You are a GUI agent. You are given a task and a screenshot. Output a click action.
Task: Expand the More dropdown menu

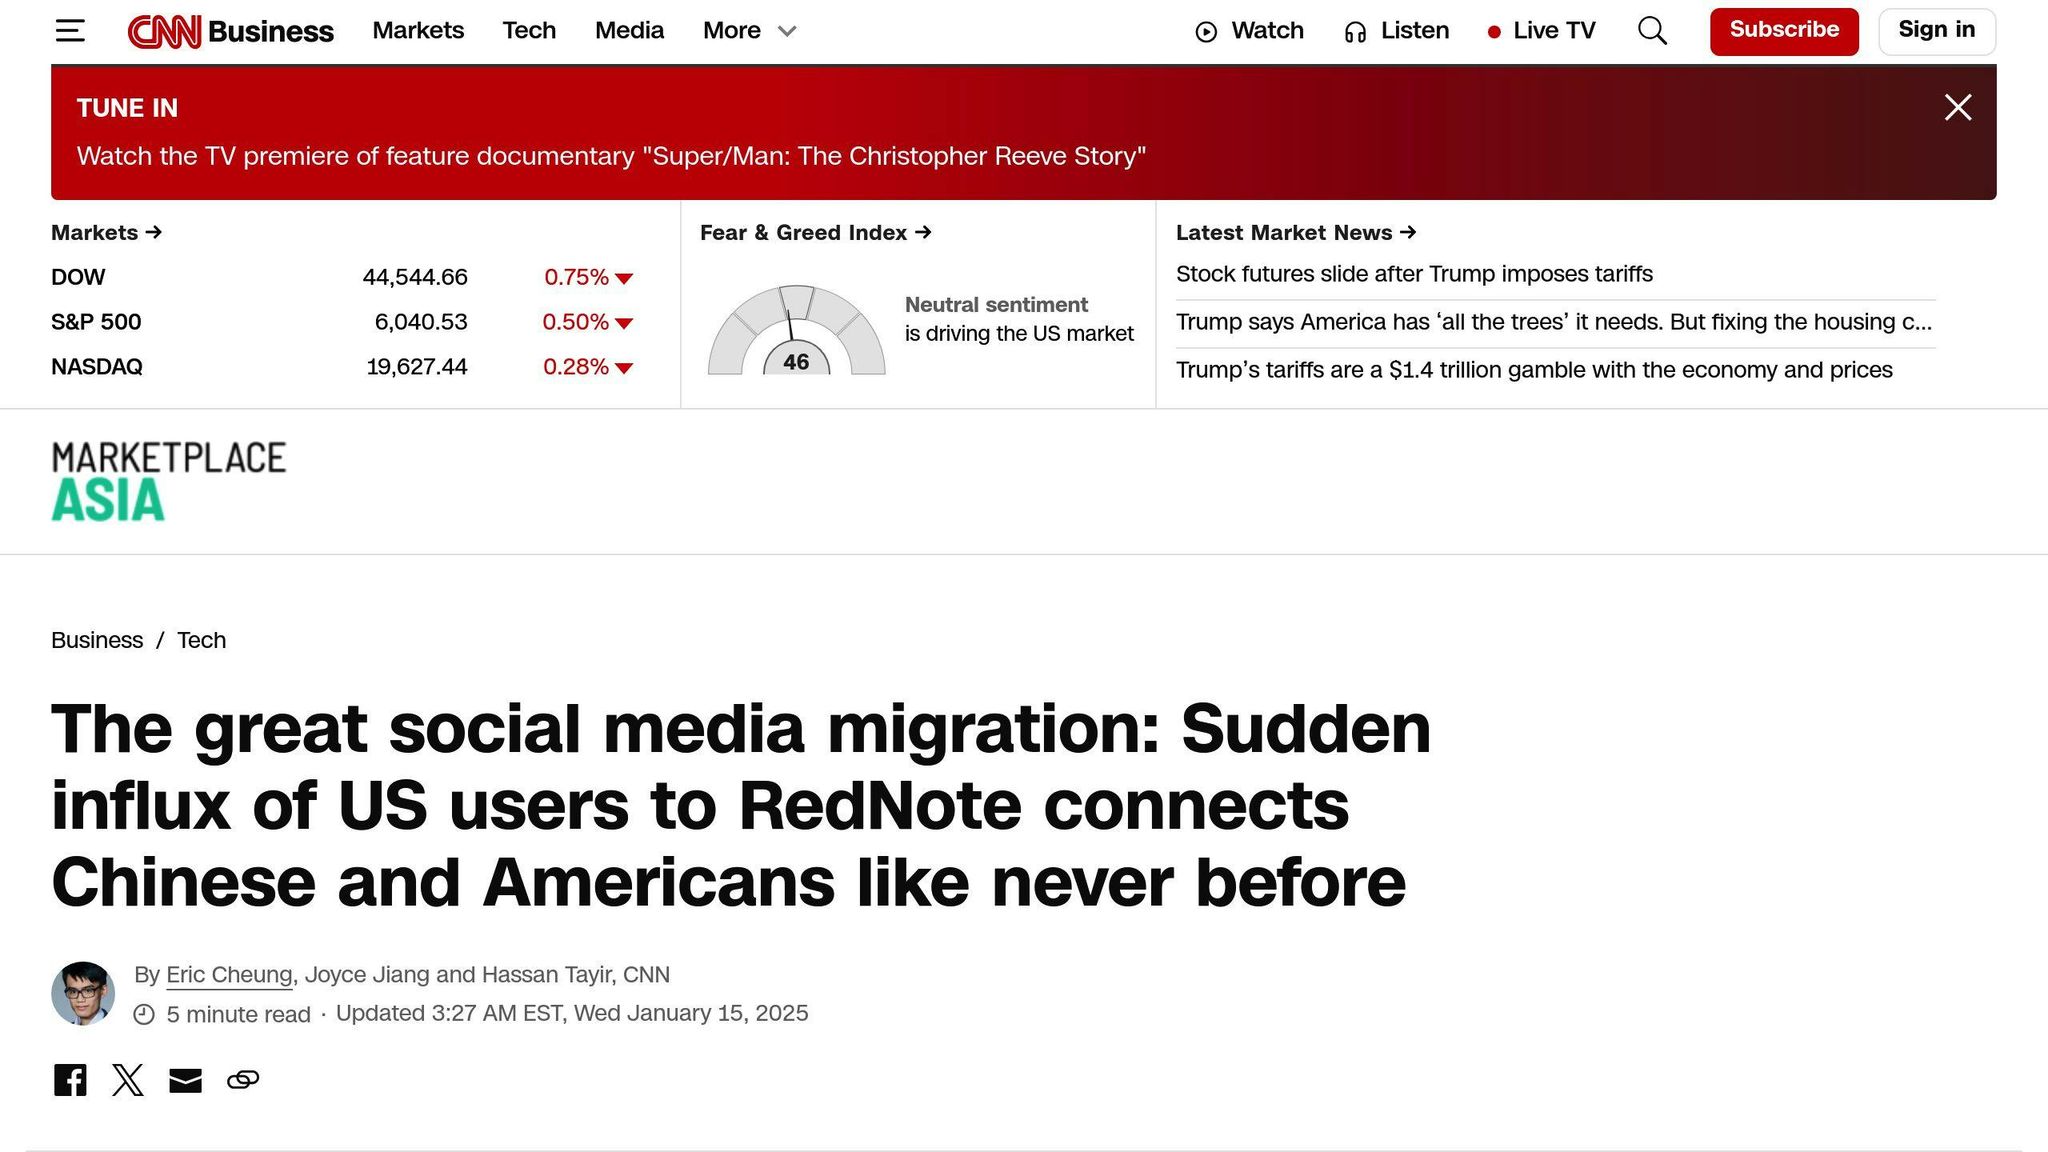(x=749, y=31)
